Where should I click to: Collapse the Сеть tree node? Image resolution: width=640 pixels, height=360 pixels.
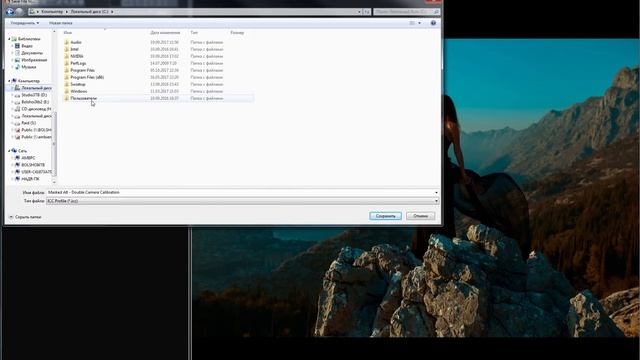9,151
